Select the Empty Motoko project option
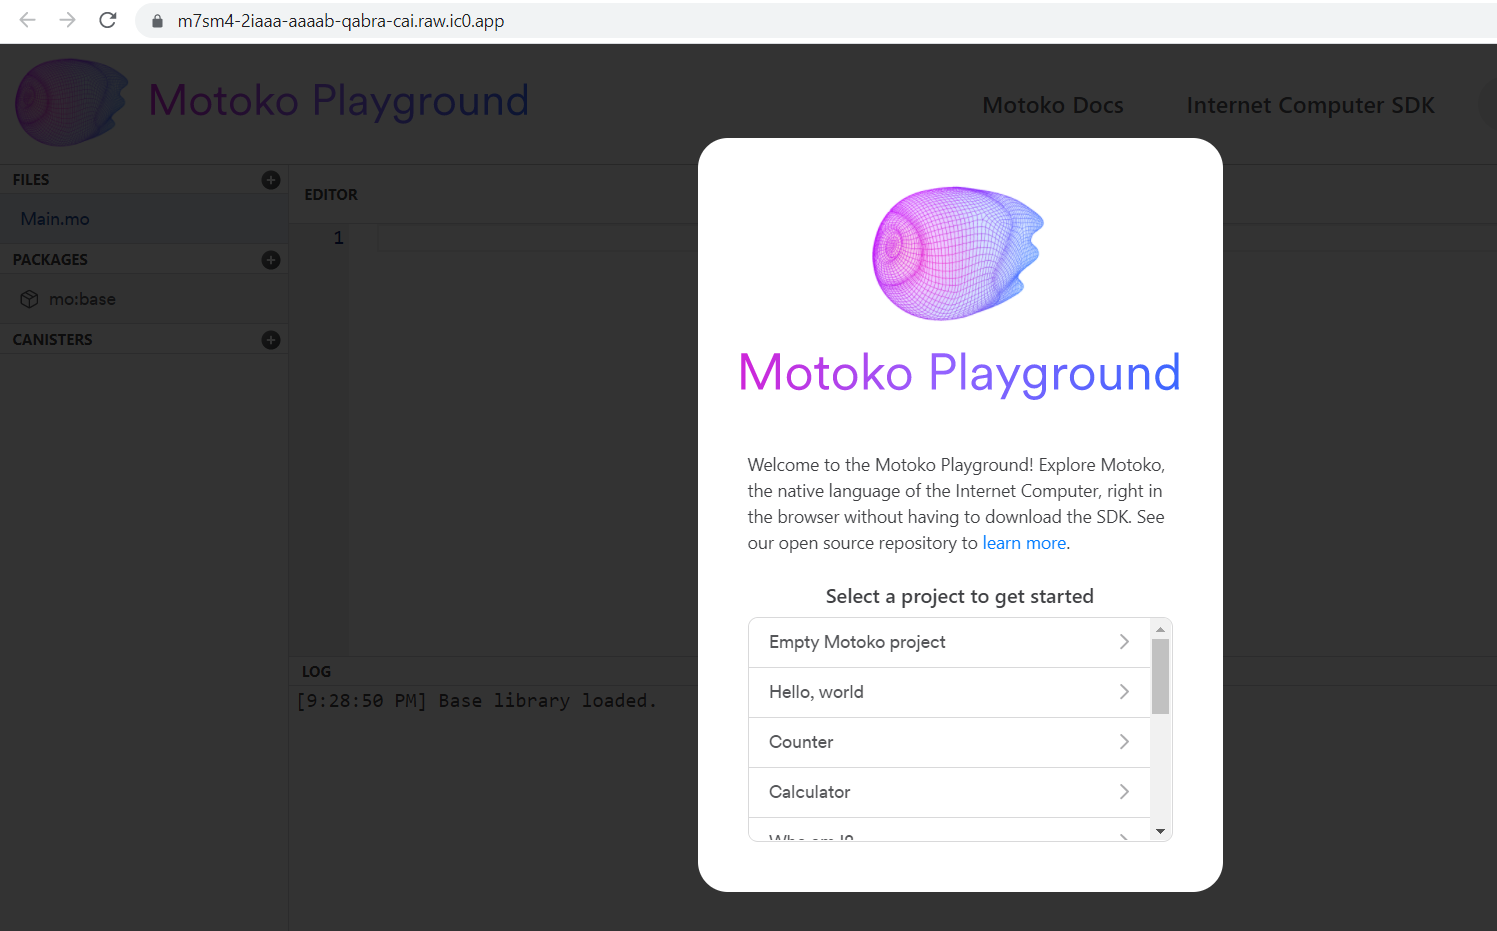This screenshot has width=1497, height=931. coord(949,642)
